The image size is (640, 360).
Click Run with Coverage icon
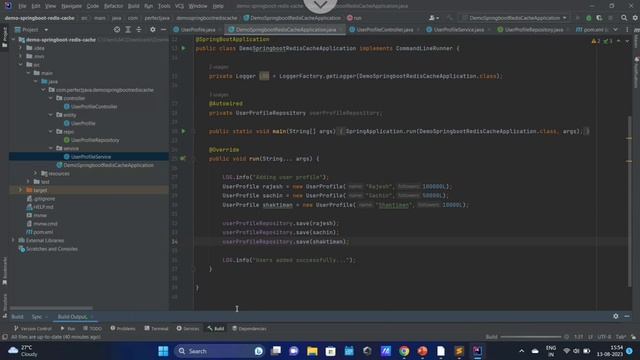pos(599,18)
